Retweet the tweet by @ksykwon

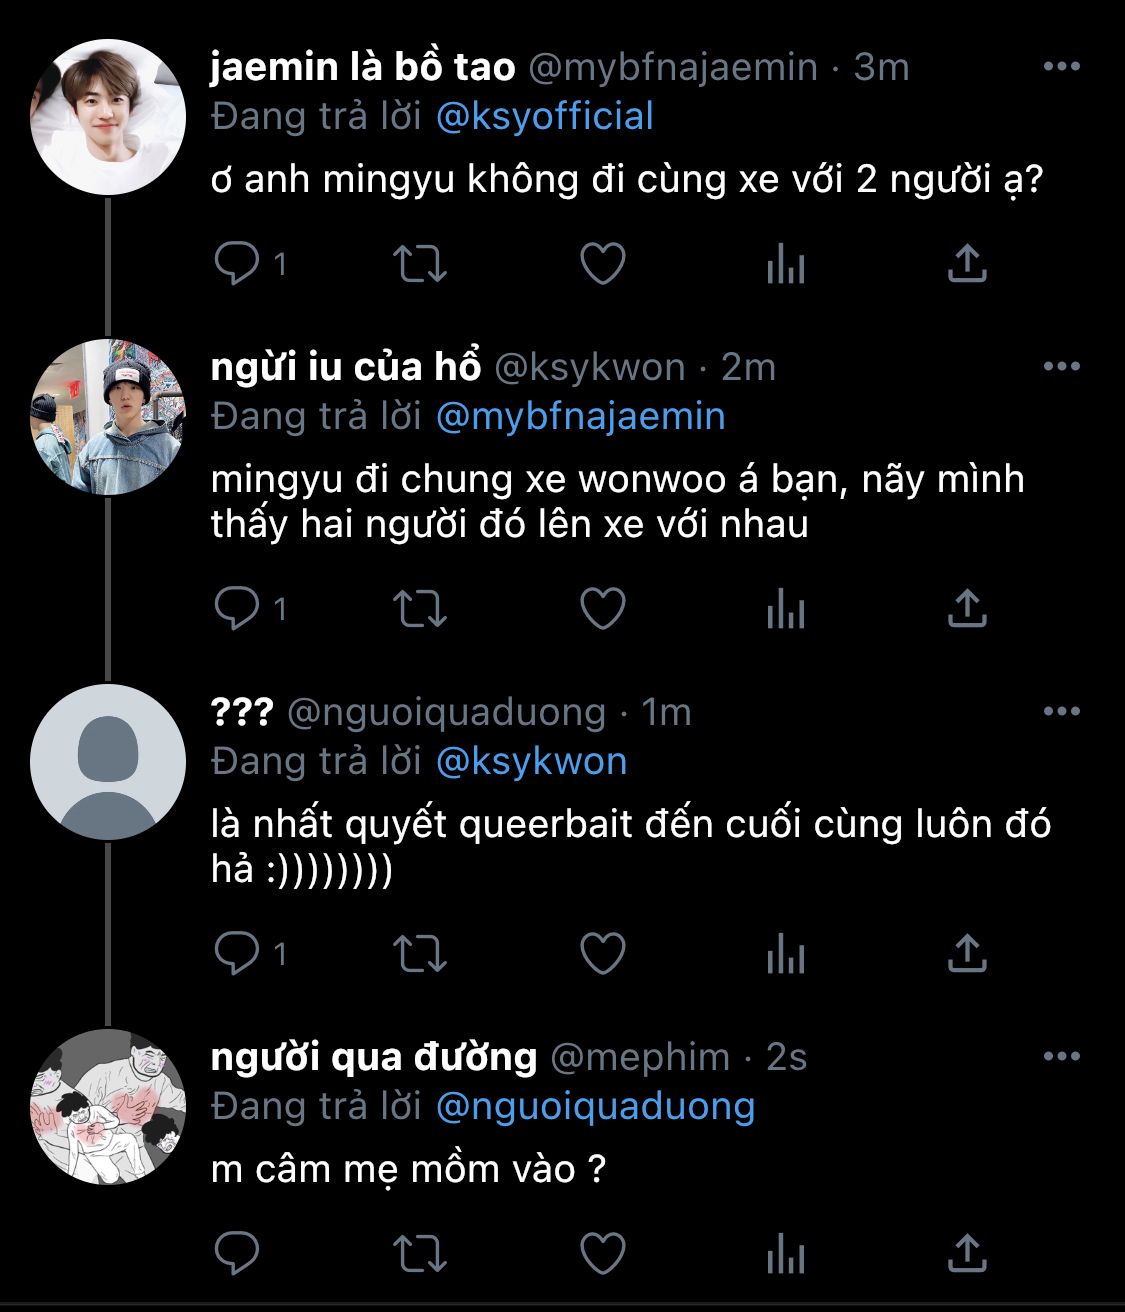click(419, 609)
